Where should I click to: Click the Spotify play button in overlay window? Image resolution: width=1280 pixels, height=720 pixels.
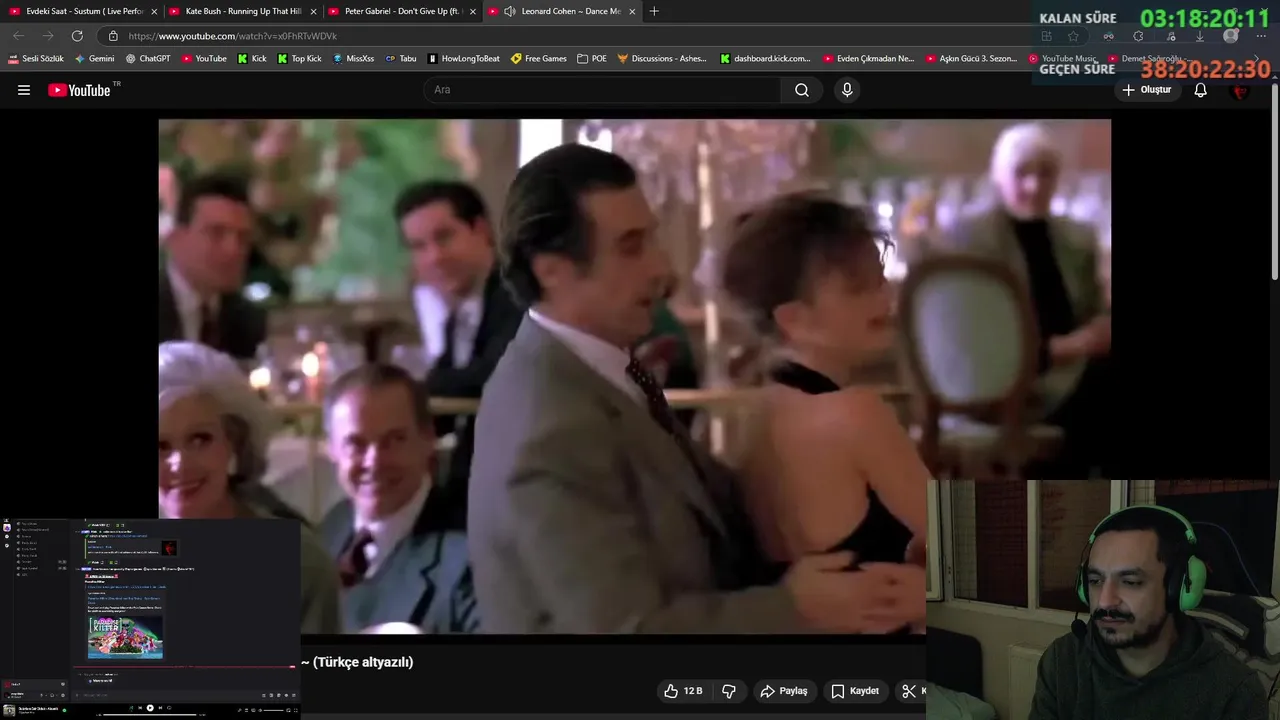(x=150, y=708)
